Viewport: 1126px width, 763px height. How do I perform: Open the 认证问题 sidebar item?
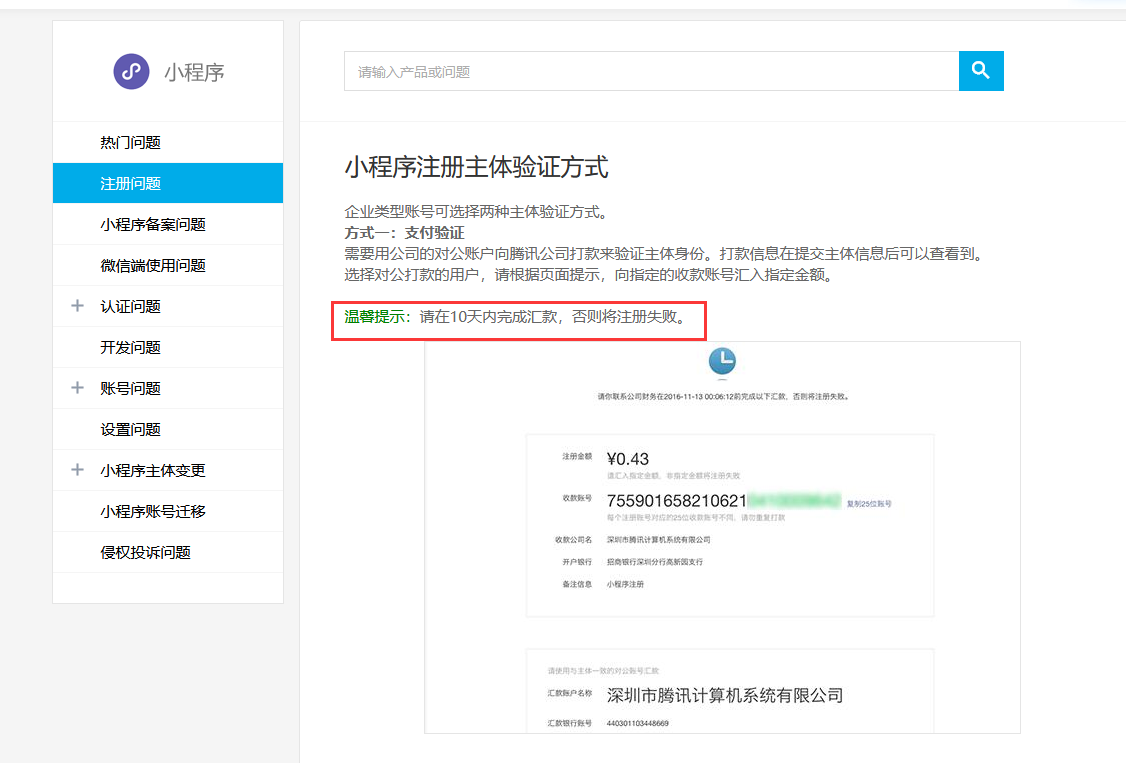coord(168,306)
